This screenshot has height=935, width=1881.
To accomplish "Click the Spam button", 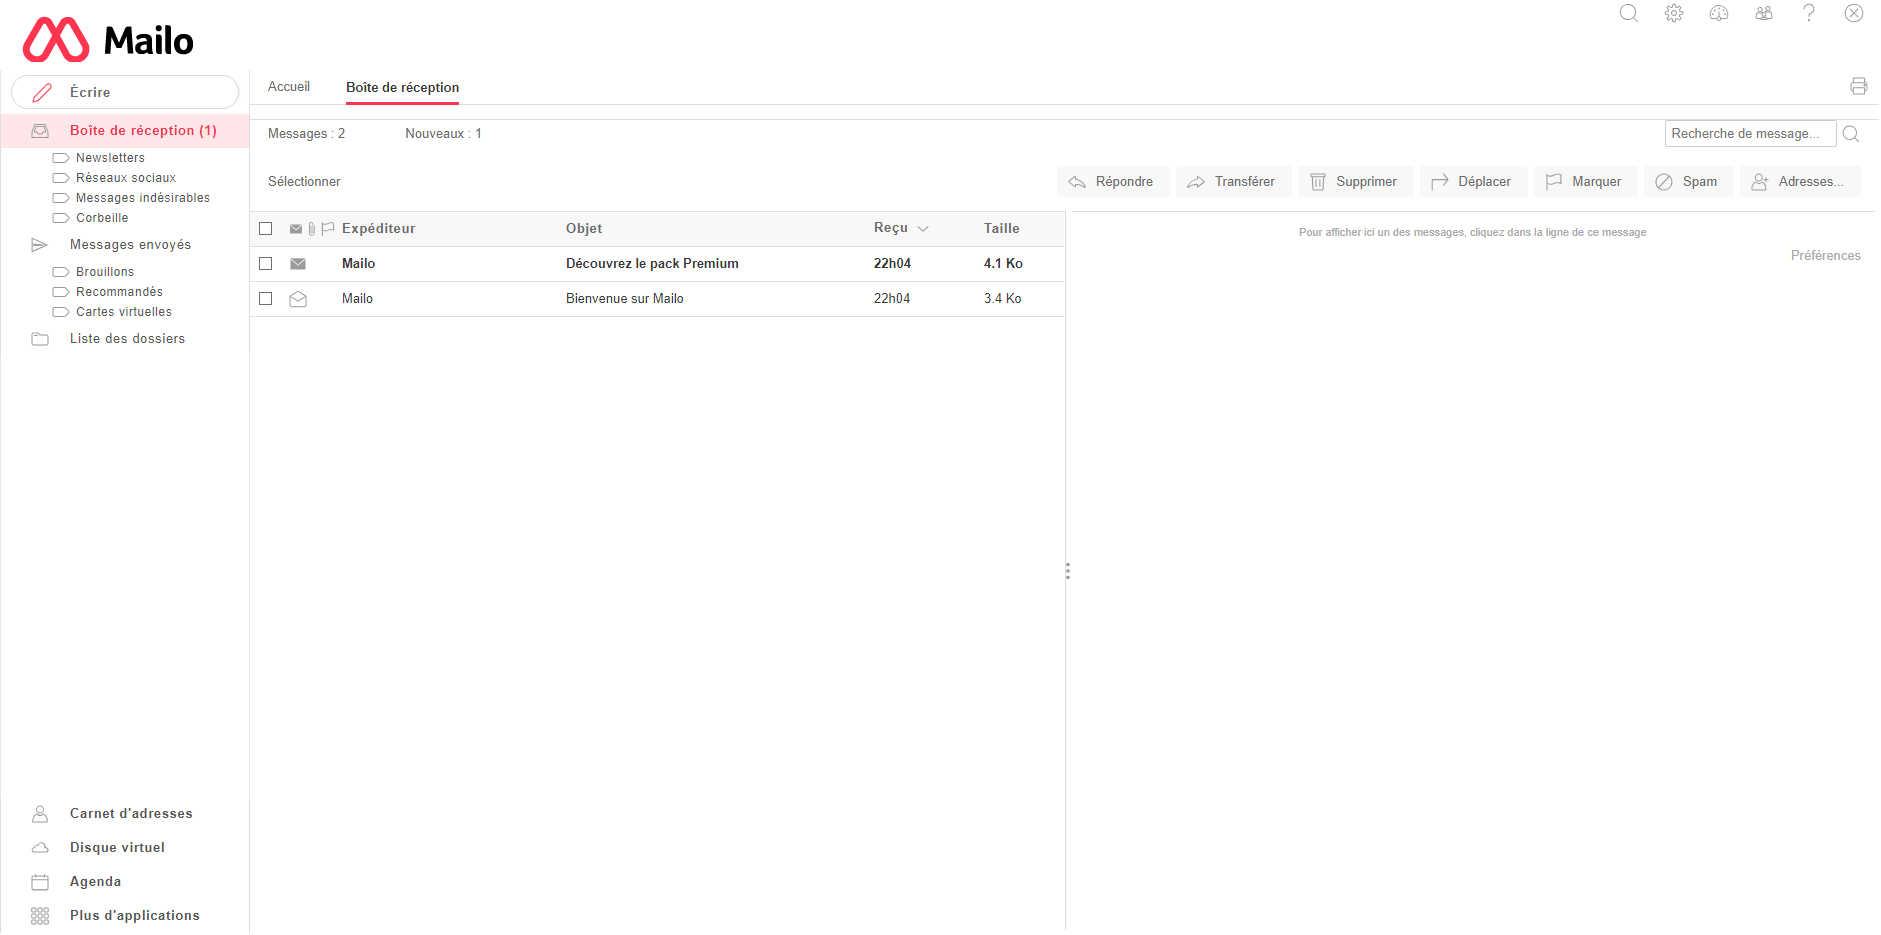I will (1688, 182).
